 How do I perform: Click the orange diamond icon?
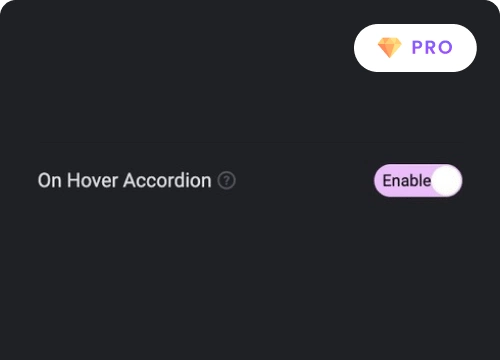(x=389, y=48)
